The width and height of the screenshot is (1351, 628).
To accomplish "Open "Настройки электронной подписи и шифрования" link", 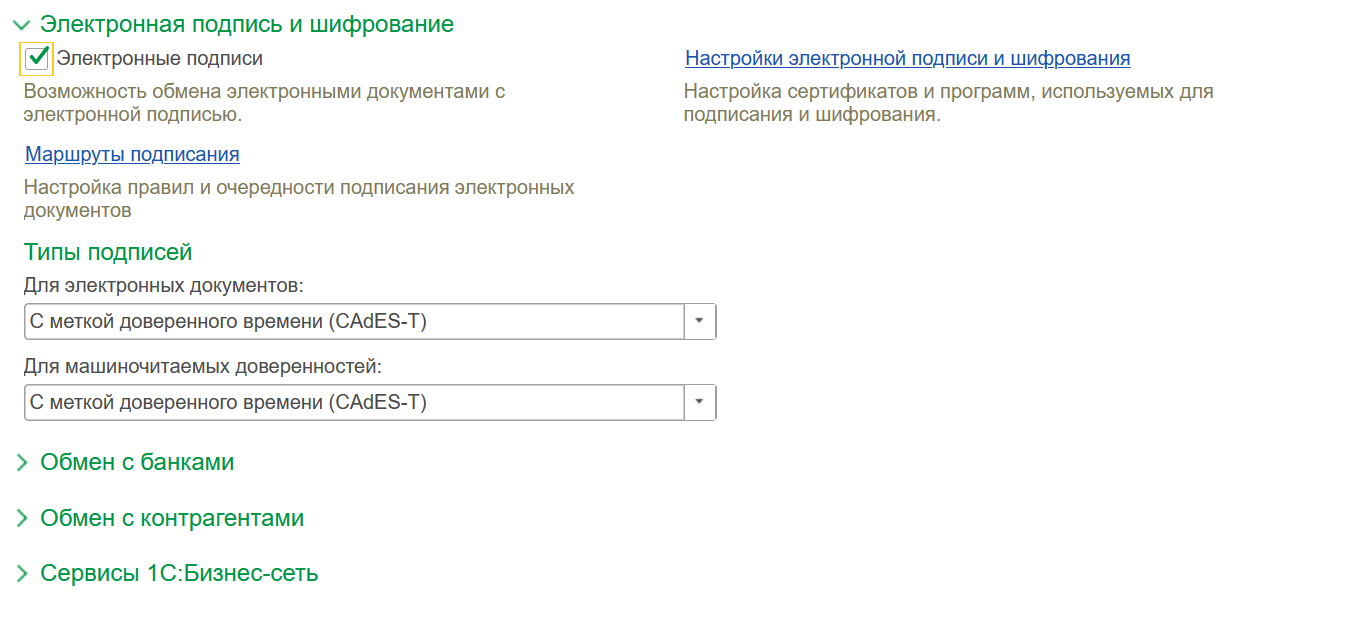I will (x=907, y=58).
